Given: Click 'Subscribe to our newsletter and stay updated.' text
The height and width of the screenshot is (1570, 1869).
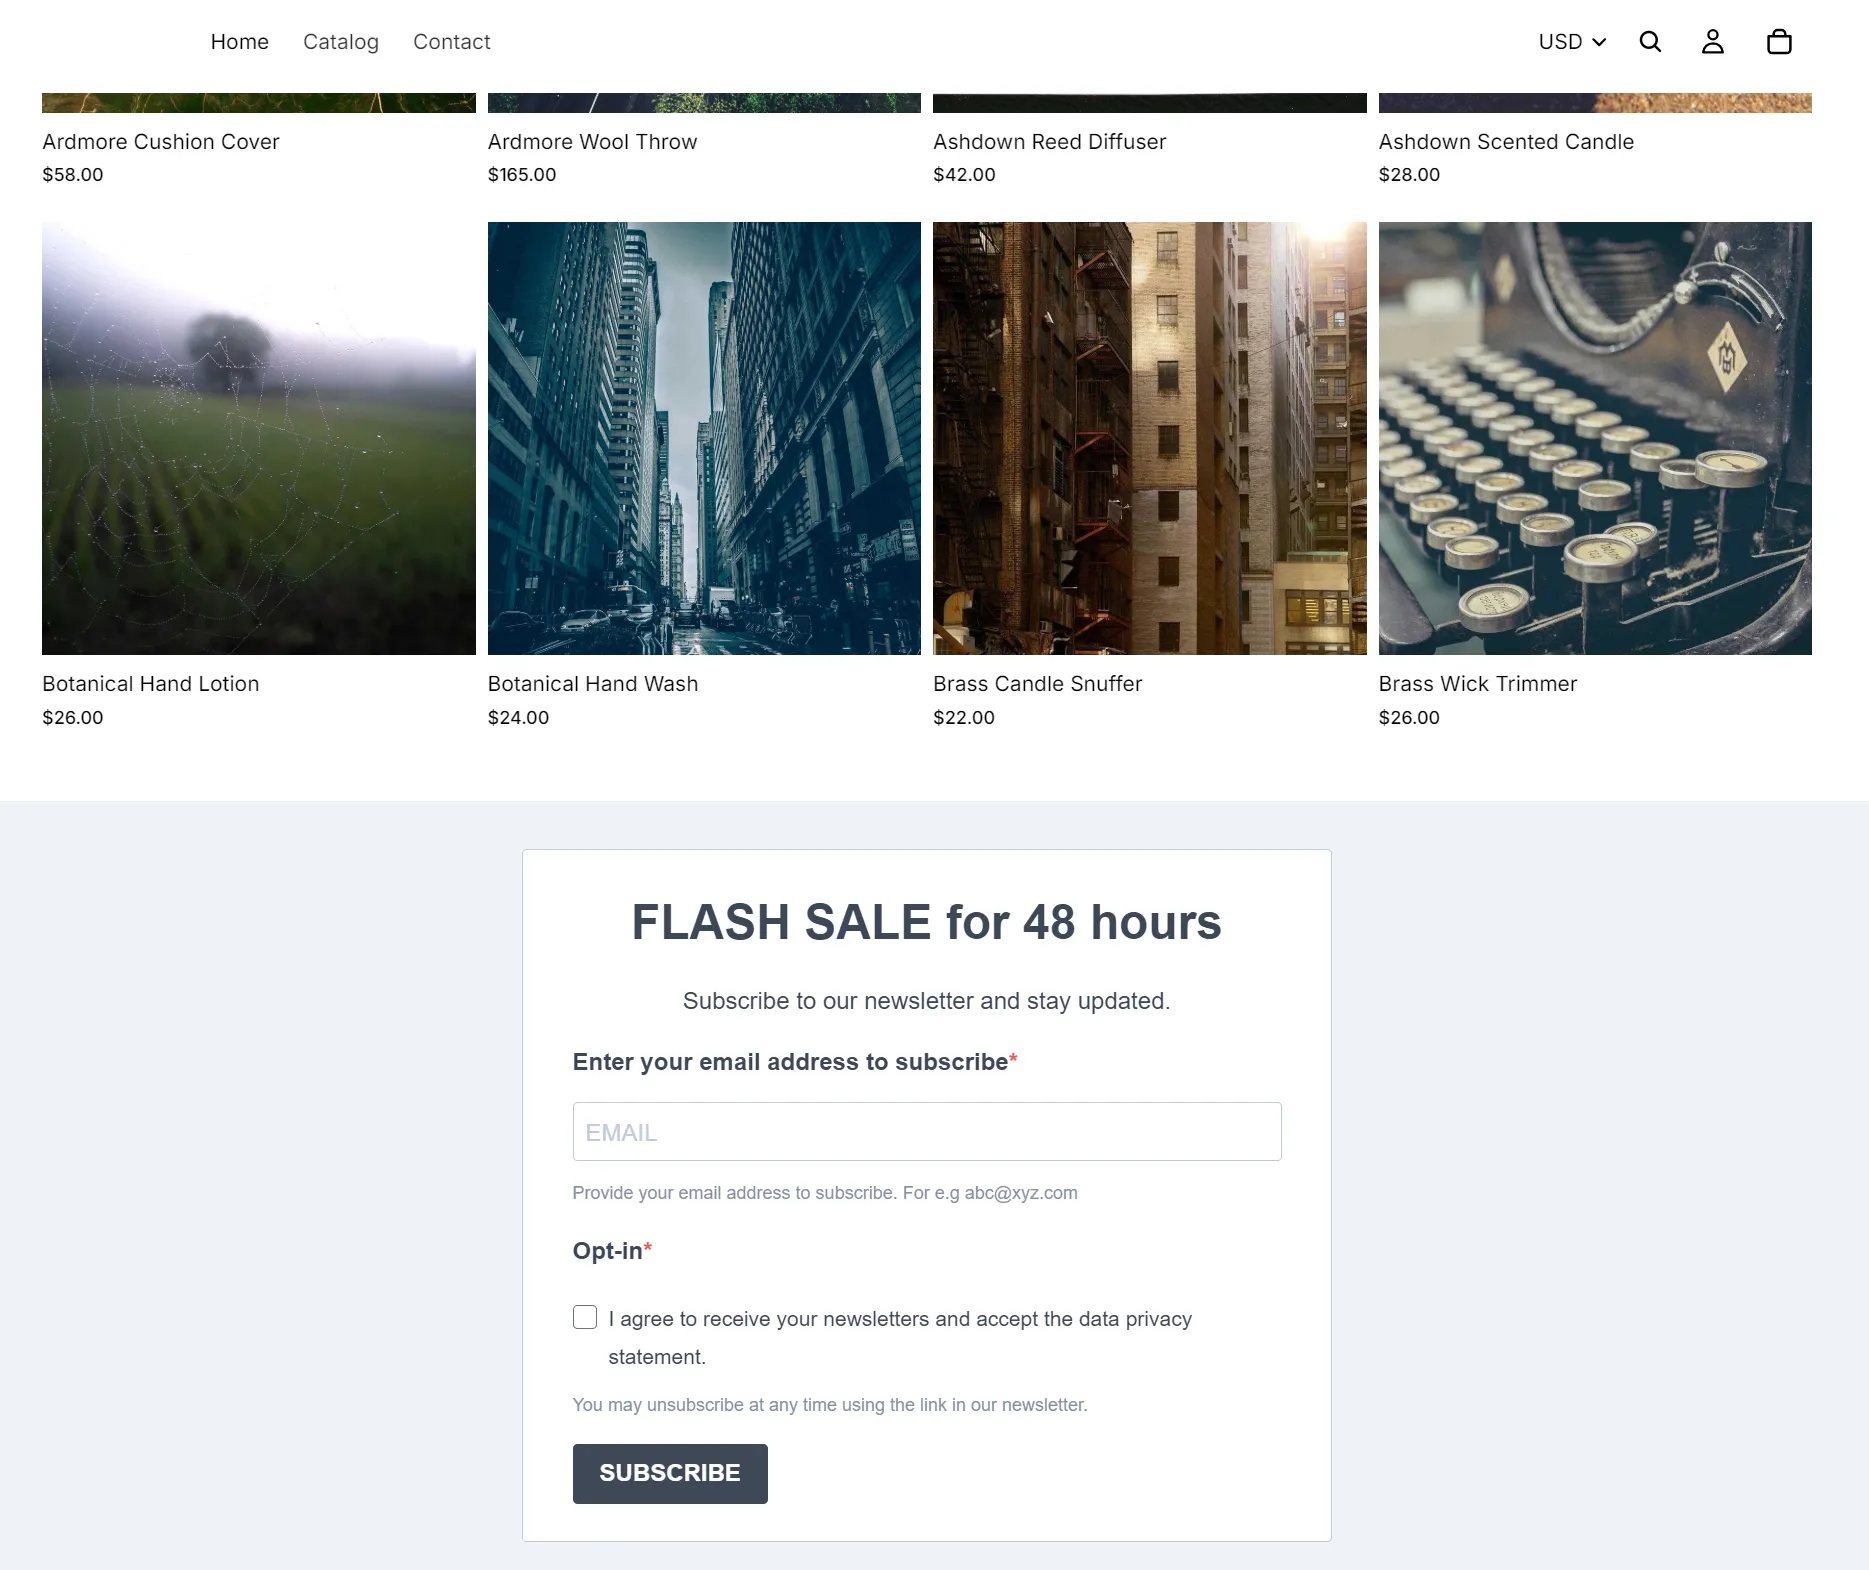Looking at the screenshot, I should click(x=927, y=1001).
